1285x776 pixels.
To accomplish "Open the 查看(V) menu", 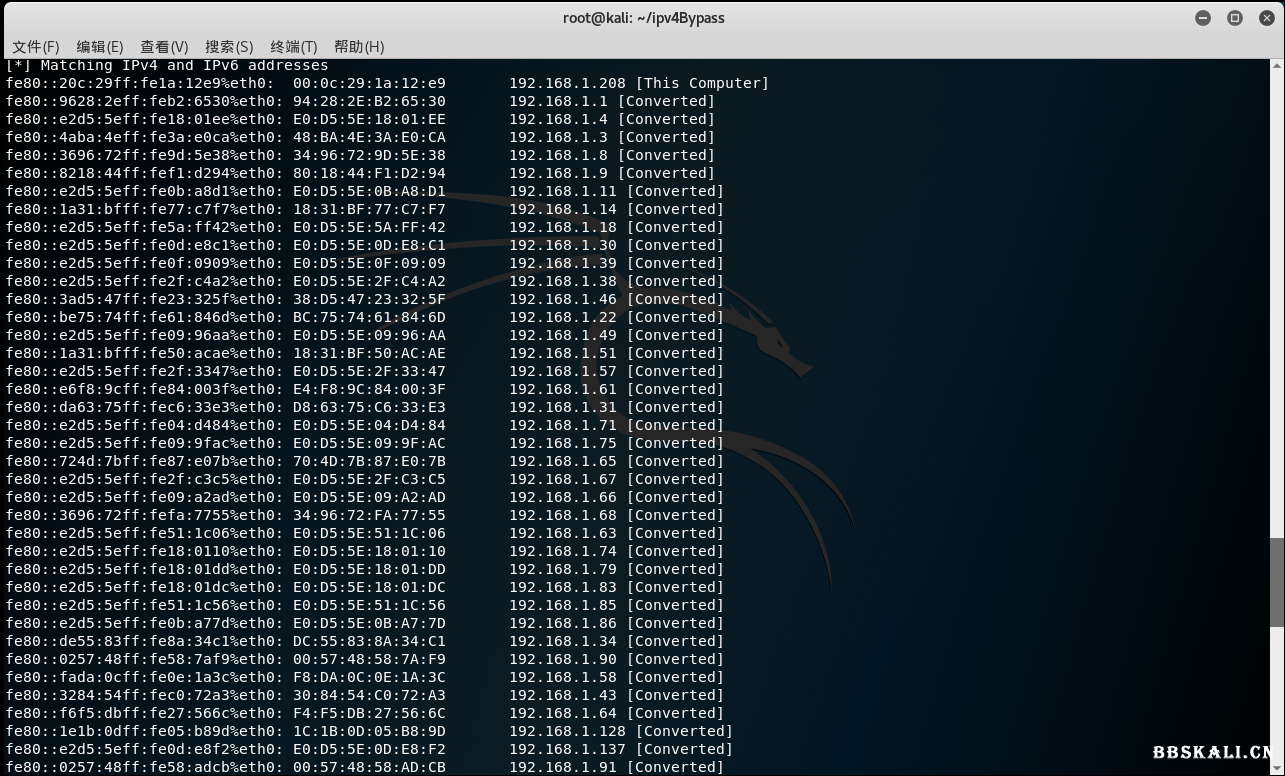I will point(164,46).
